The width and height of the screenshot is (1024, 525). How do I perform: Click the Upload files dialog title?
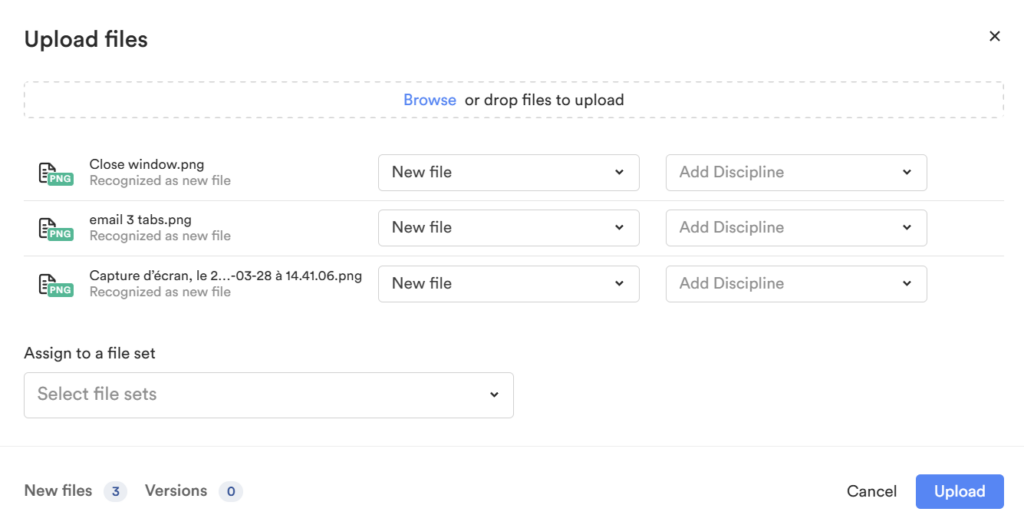click(x=86, y=39)
